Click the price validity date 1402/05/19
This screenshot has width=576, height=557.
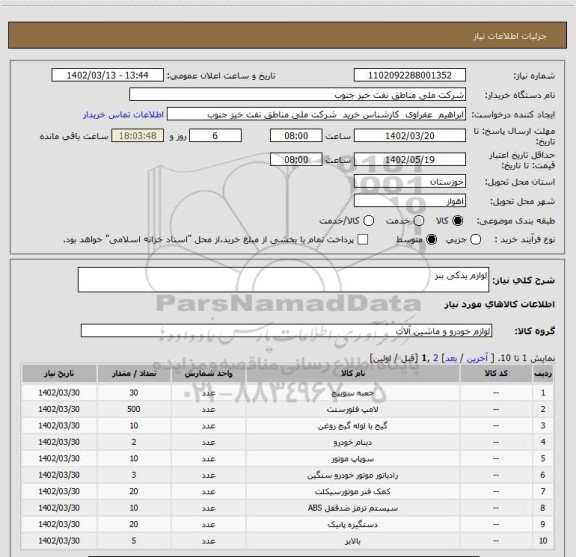point(410,160)
